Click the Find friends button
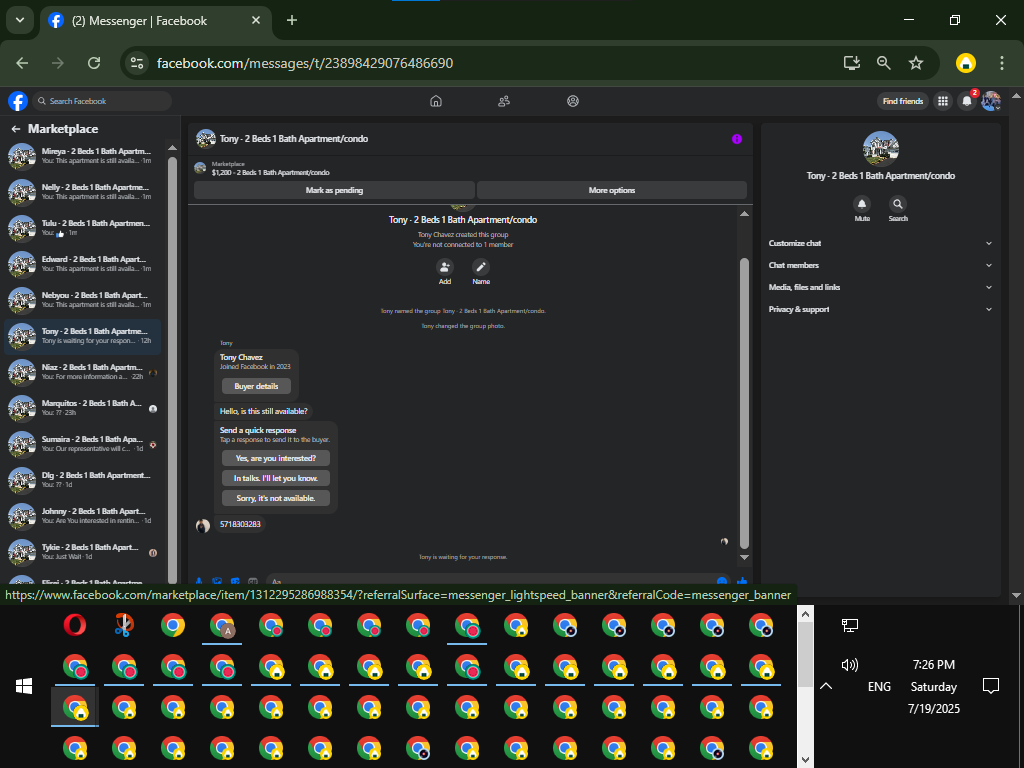This screenshot has height=768, width=1024. [x=903, y=101]
